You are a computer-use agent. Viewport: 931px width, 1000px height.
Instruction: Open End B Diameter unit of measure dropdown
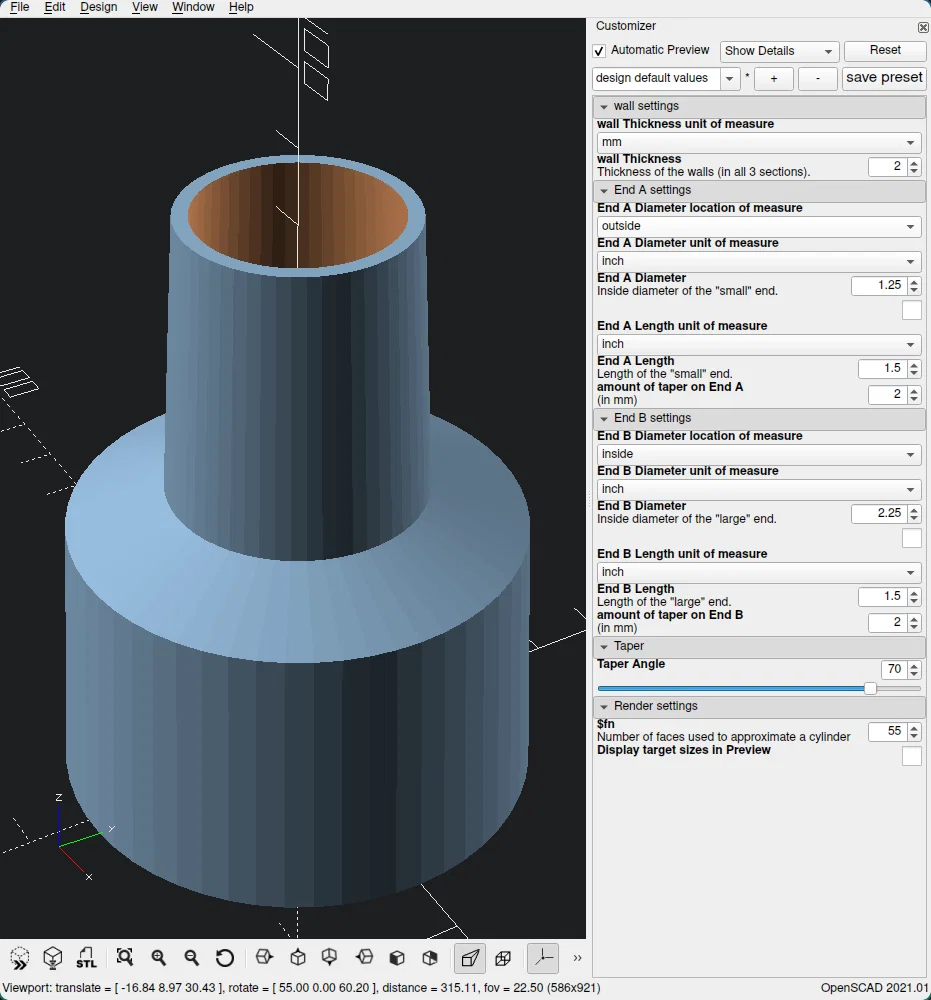click(x=759, y=489)
